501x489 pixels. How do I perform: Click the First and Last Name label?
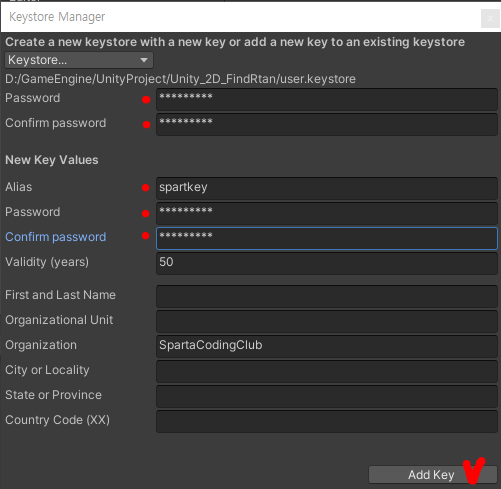tap(60, 295)
